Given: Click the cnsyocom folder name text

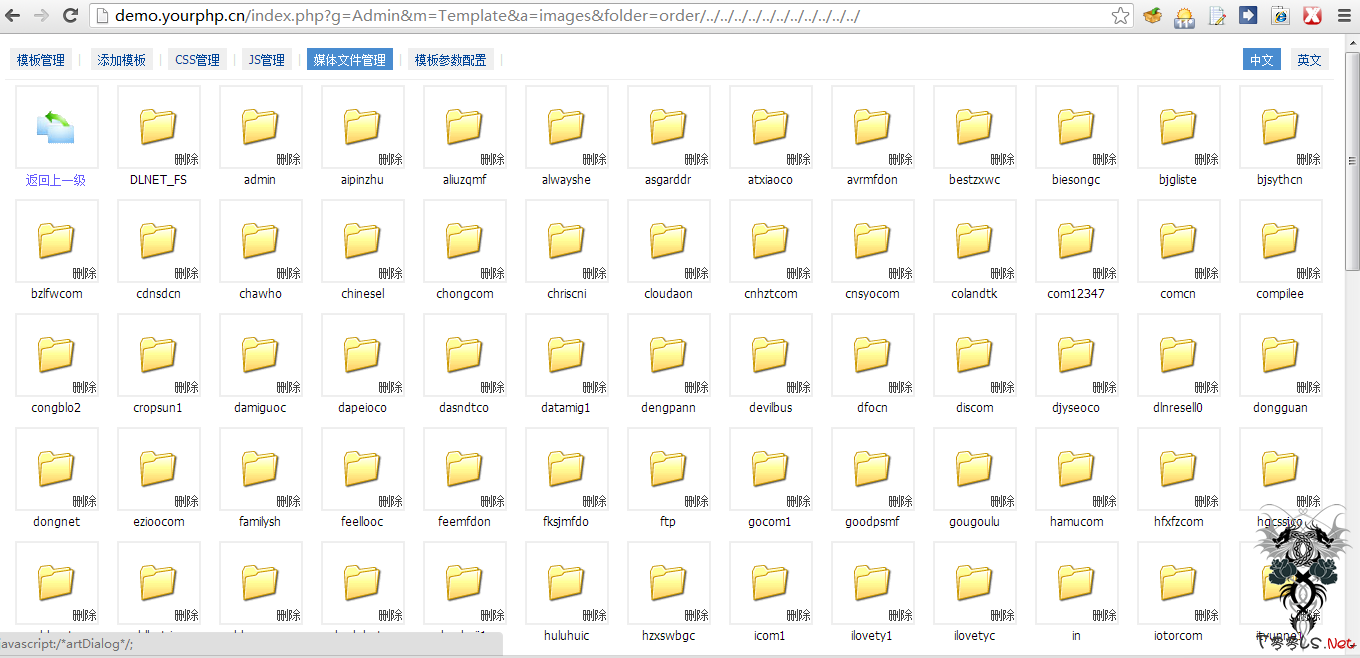Looking at the screenshot, I should click(872, 294).
